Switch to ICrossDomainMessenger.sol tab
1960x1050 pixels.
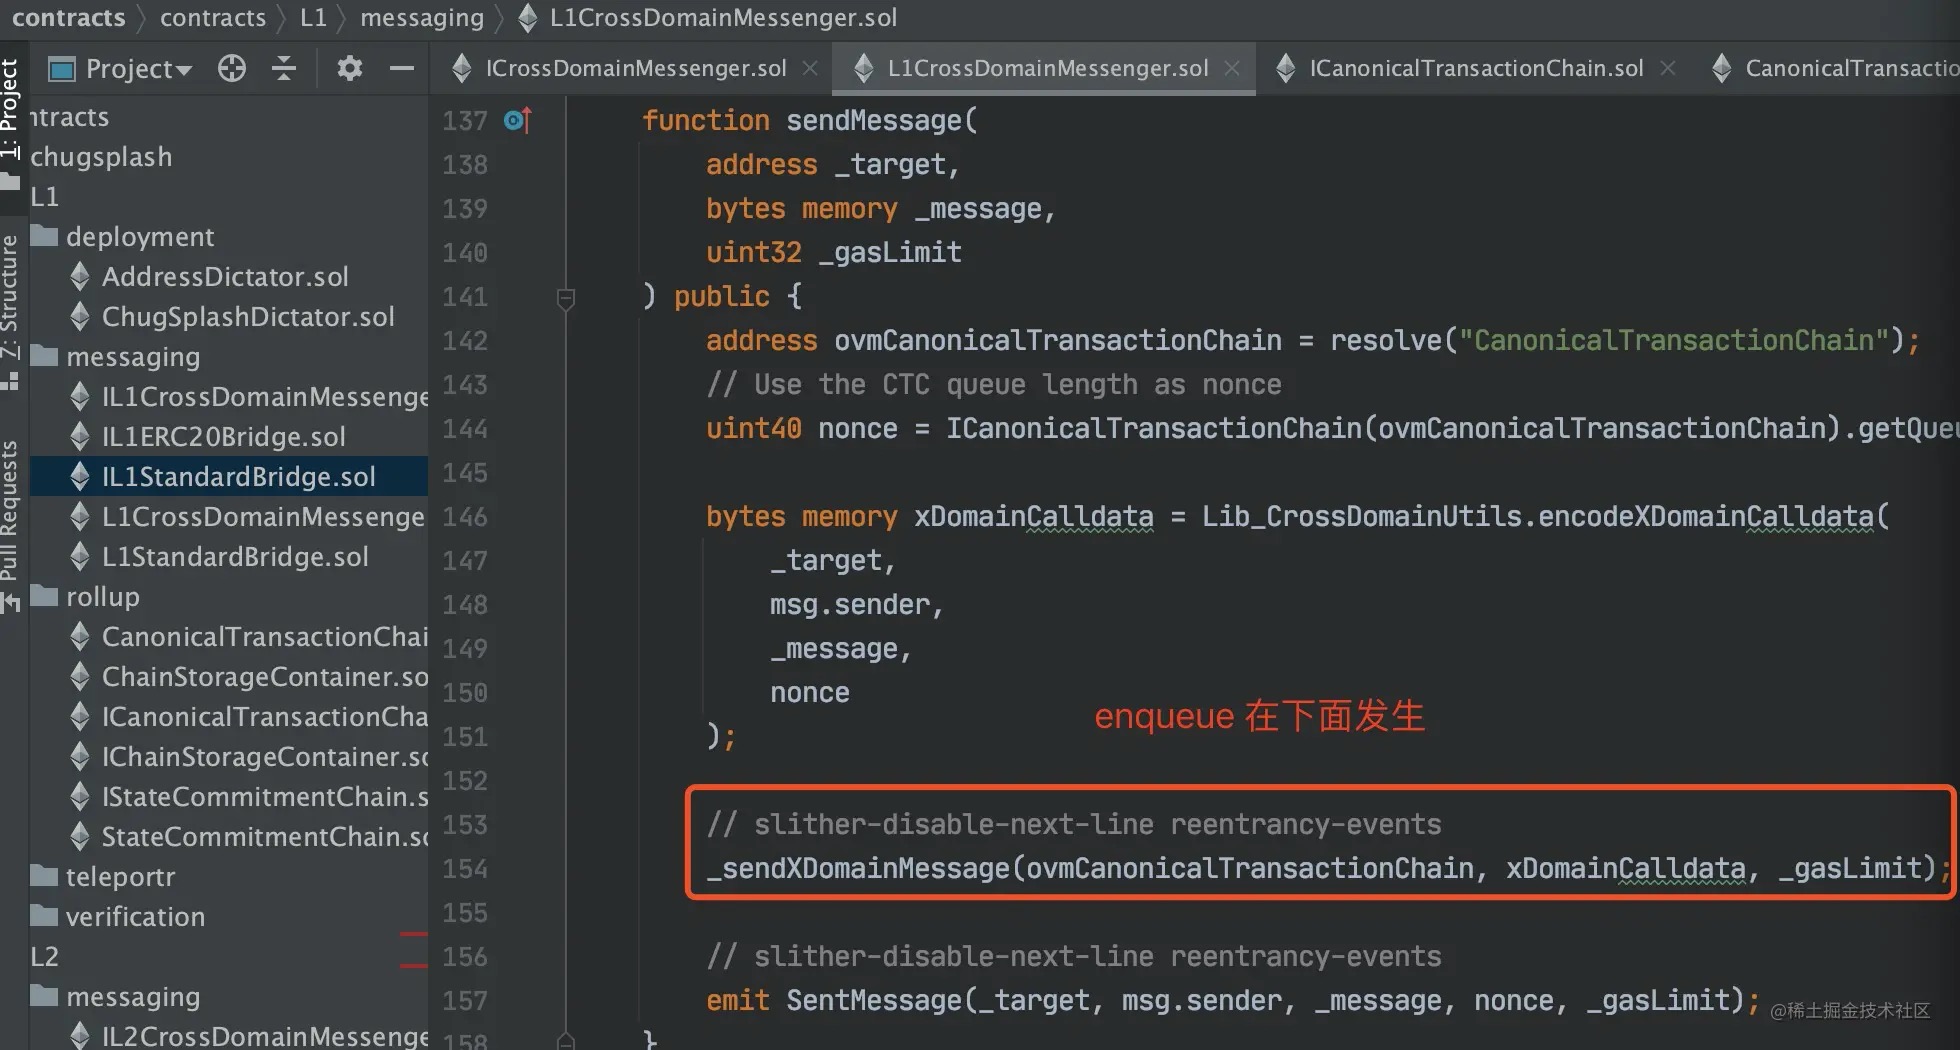(x=636, y=69)
